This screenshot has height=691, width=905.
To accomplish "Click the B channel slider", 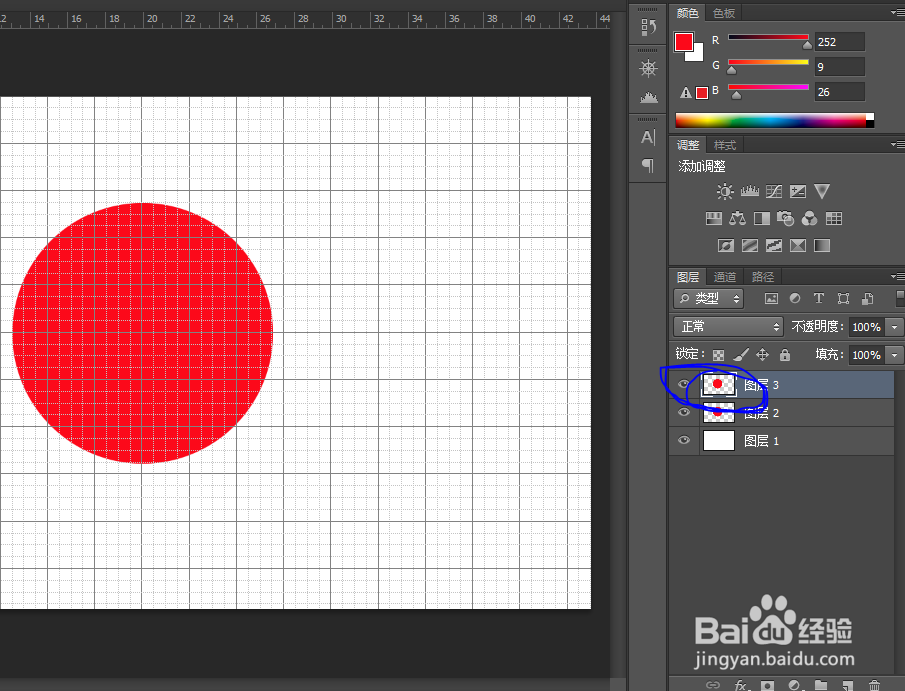I will (x=768, y=88).
